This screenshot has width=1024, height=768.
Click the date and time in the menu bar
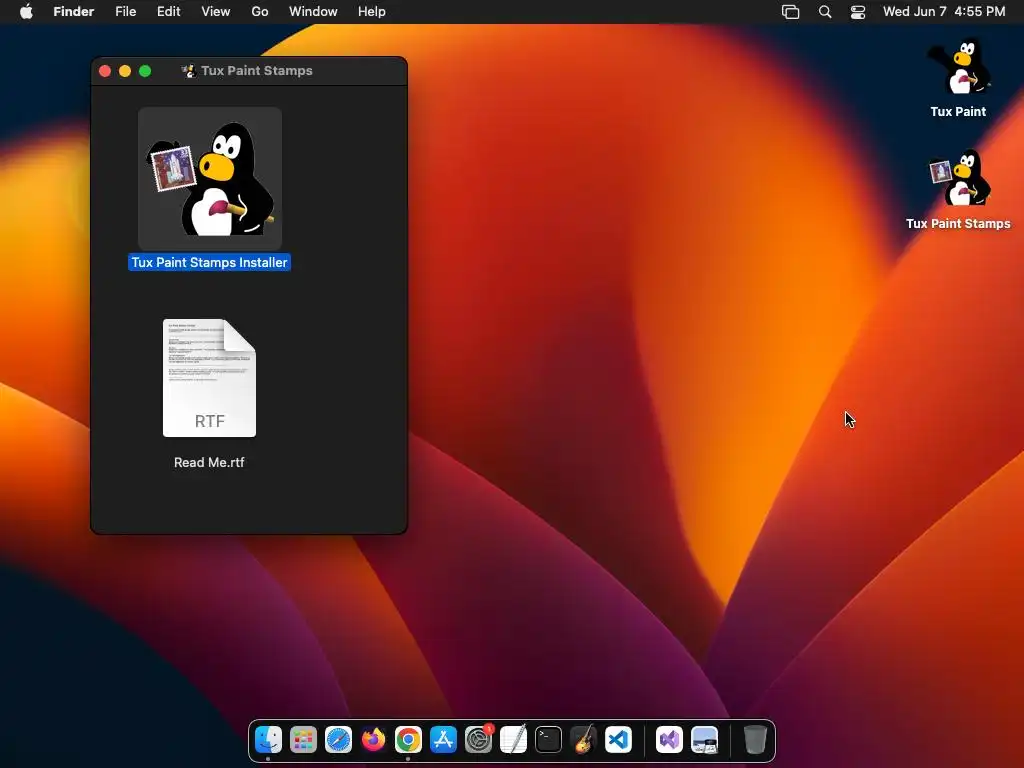tap(944, 12)
